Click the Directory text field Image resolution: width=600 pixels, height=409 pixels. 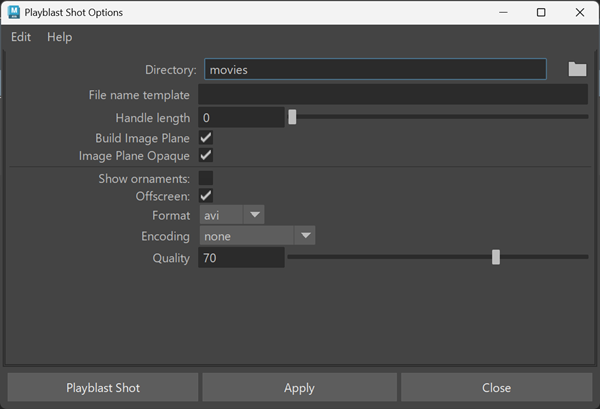(x=375, y=70)
